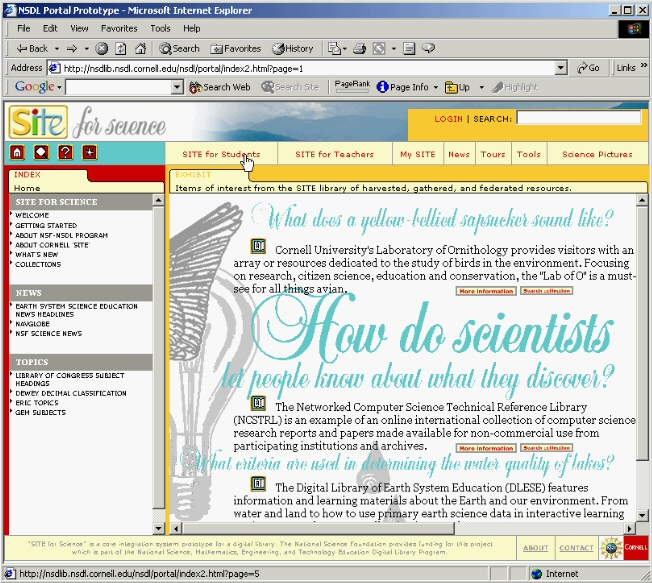Click the red plus icon button

click(x=90, y=153)
